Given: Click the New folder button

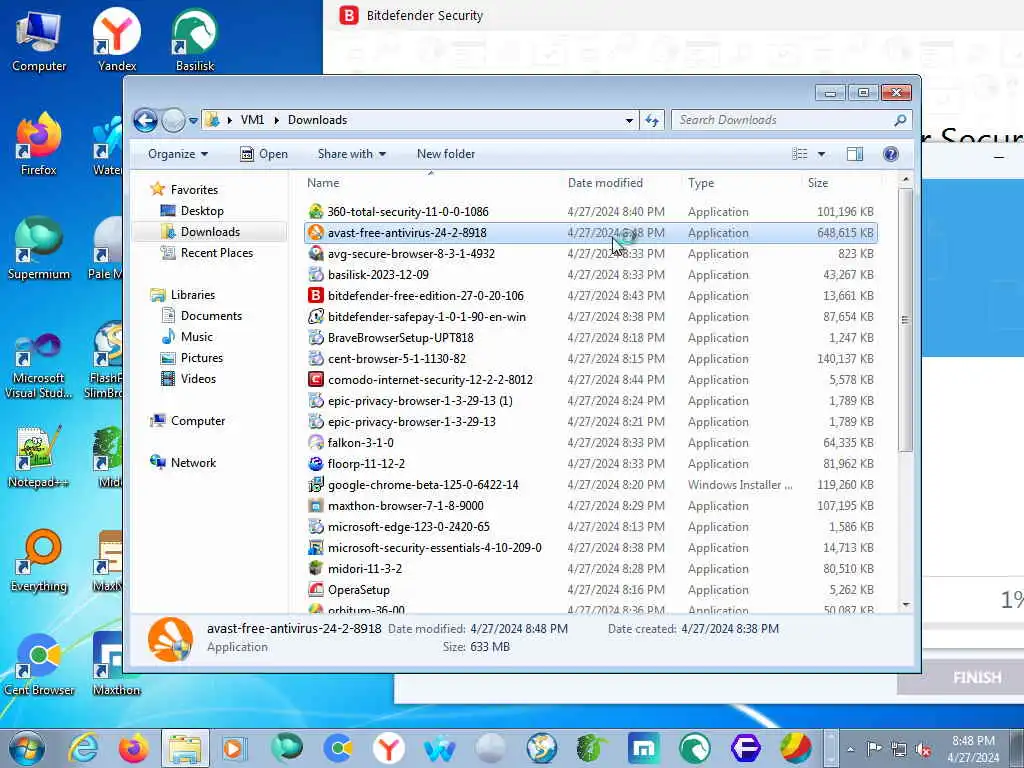Looking at the screenshot, I should (x=446, y=154).
